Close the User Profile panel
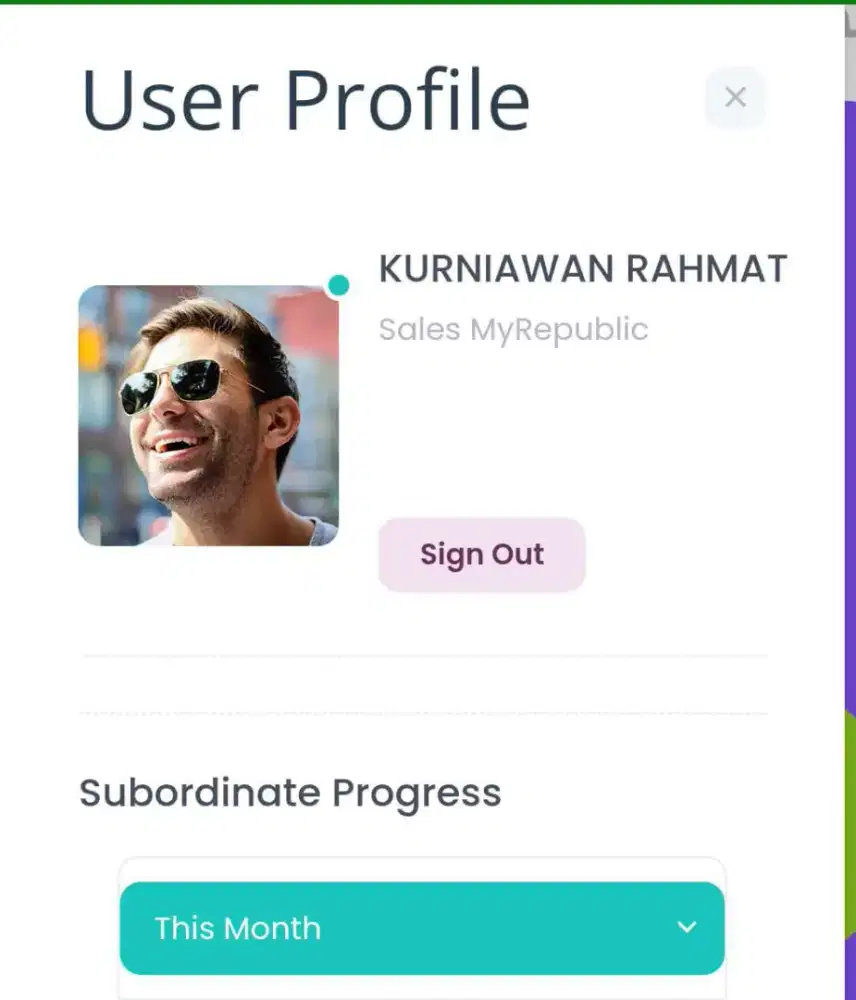This screenshot has width=856, height=1000. [x=735, y=97]
